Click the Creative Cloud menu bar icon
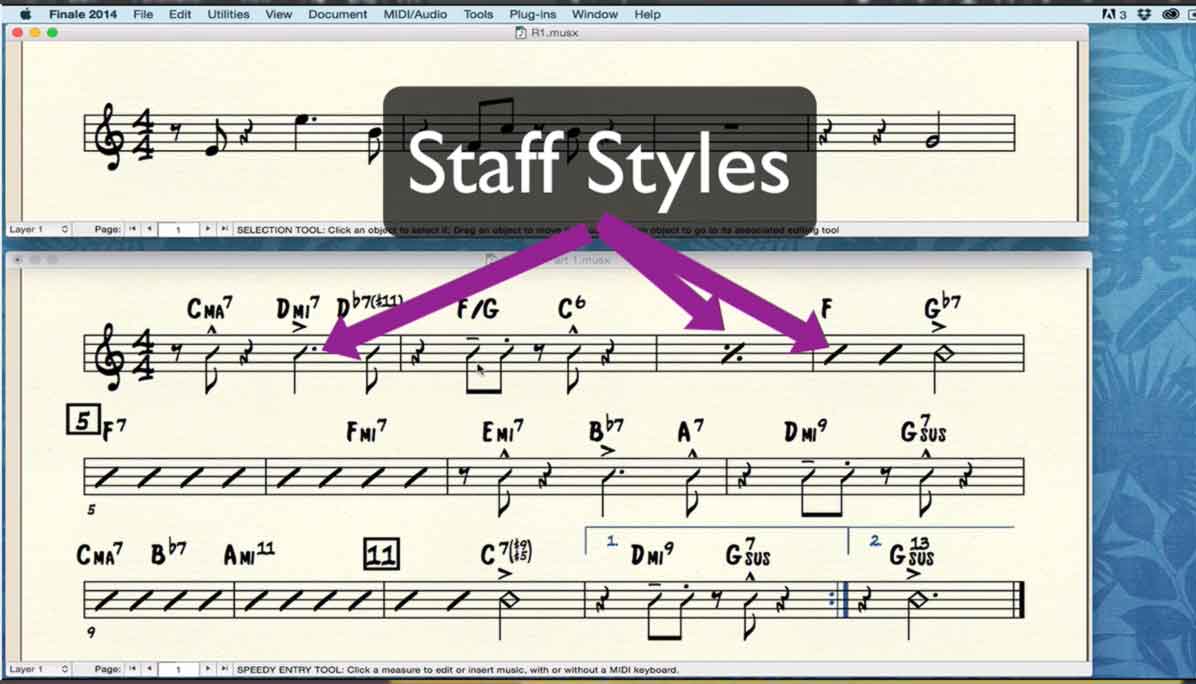The image size is (1196, 684). click(x=1170, y=14)
